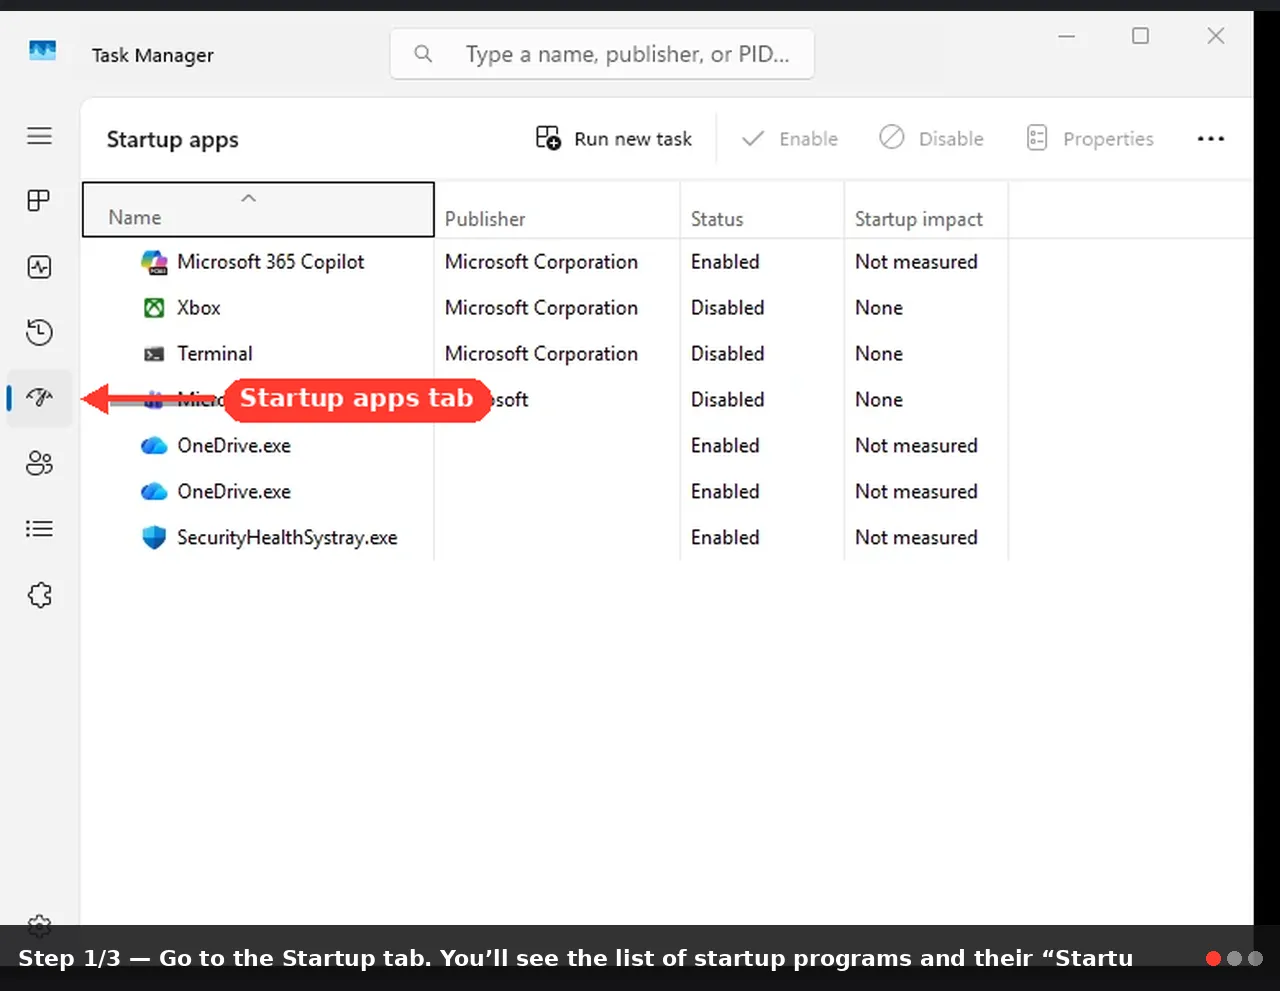1280x991 pixels.
Task: Maximize the Task Manager window
Action: [1140, 36]
